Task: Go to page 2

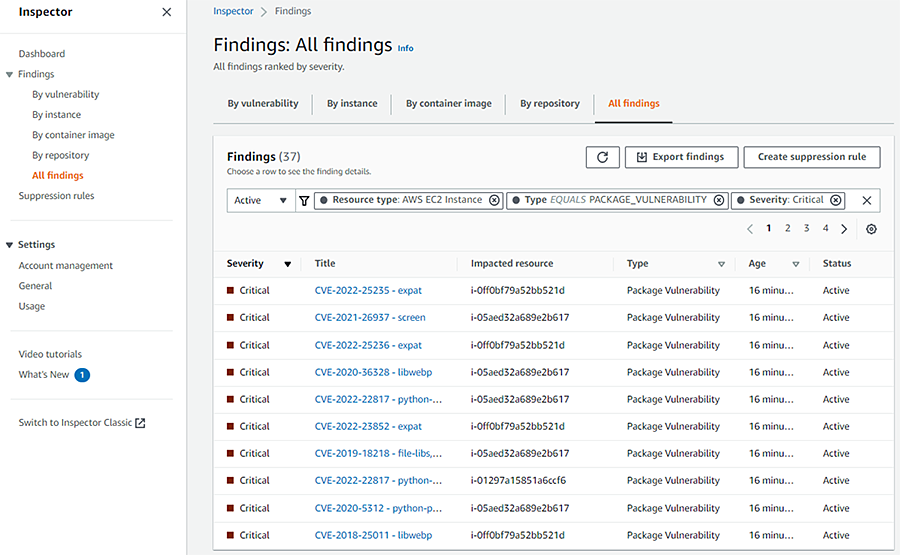Action: [788, 228]
